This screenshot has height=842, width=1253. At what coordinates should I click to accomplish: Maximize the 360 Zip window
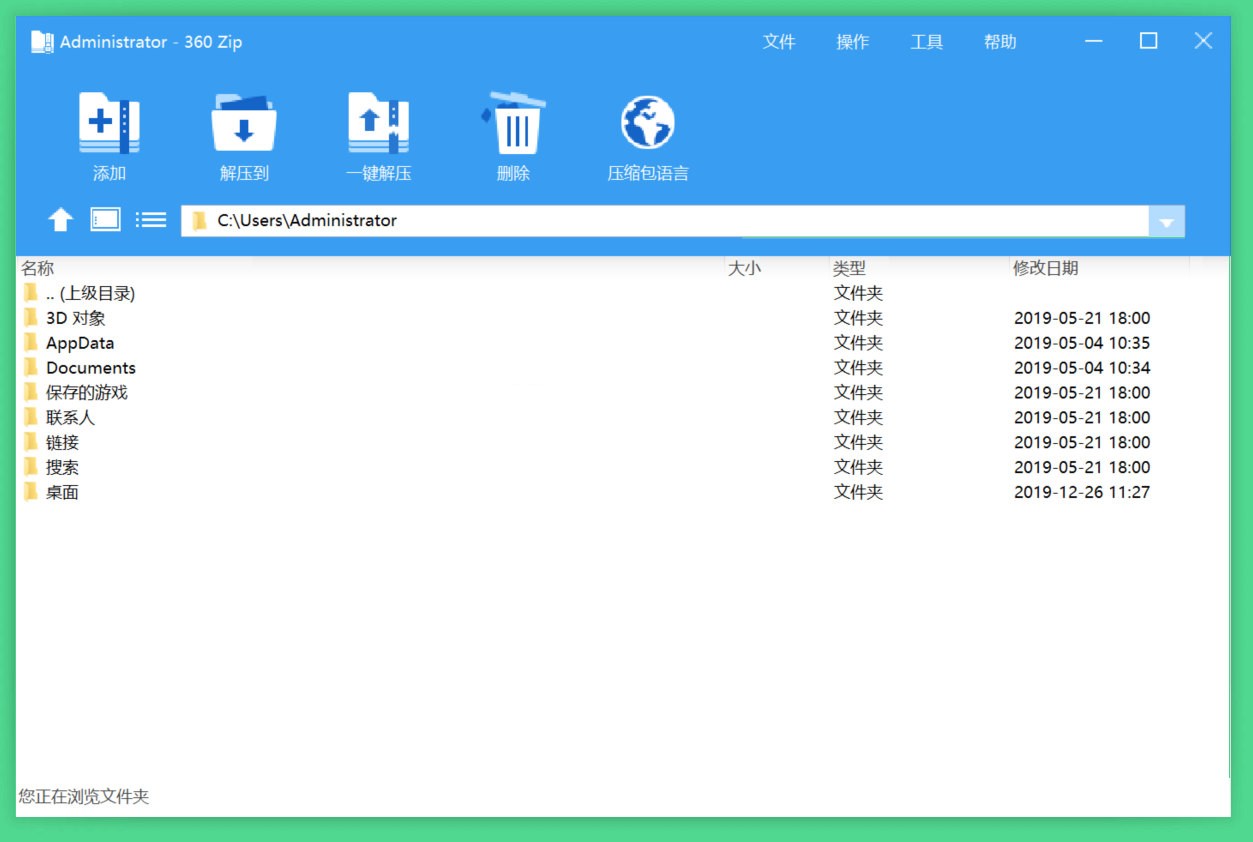click(x=1149, y=41)
